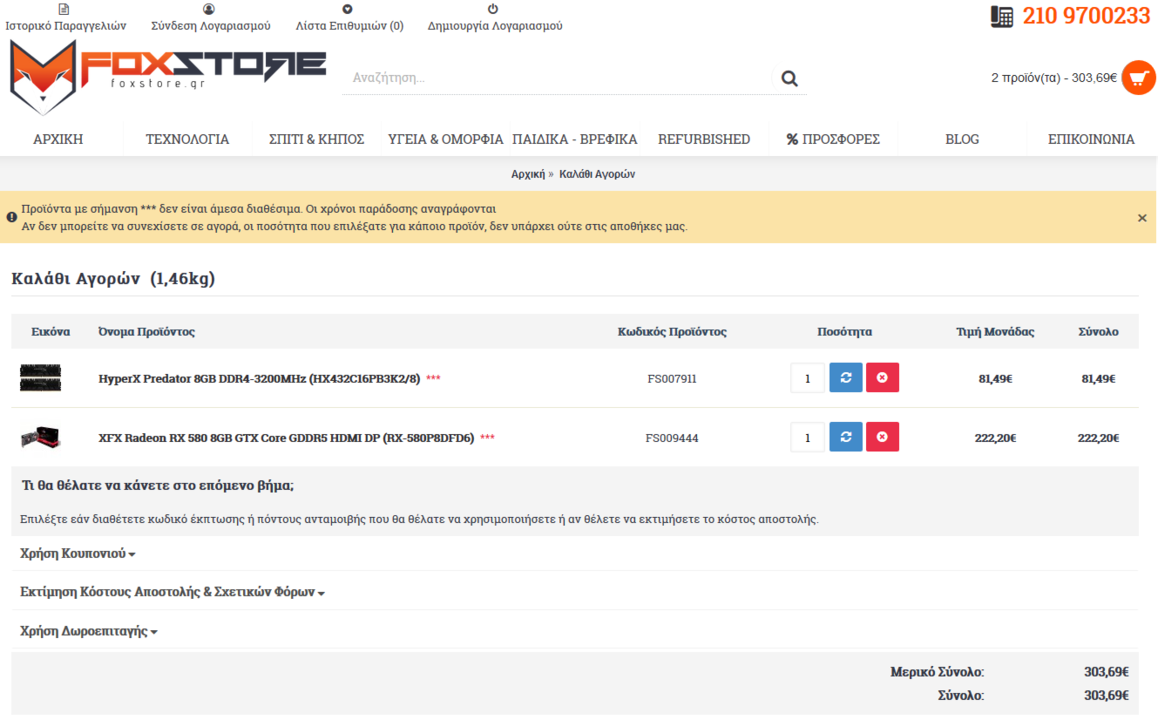This screenshot has height=720, width=1158.
Task: Open XFX Radeon graphics card thumbnail
Action: click(x=41, y=436)
